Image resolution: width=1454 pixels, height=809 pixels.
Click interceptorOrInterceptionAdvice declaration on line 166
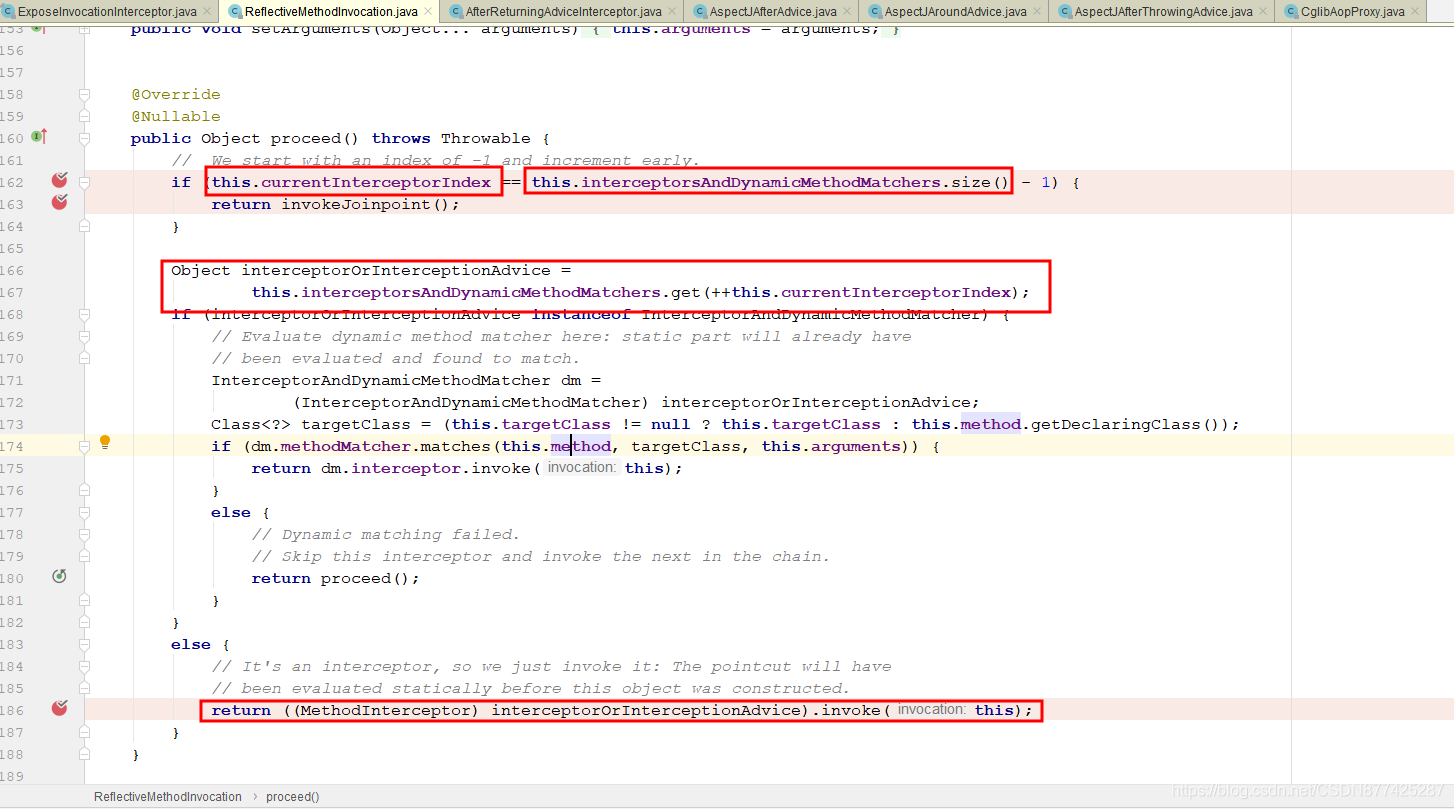(x=396, y=271)
